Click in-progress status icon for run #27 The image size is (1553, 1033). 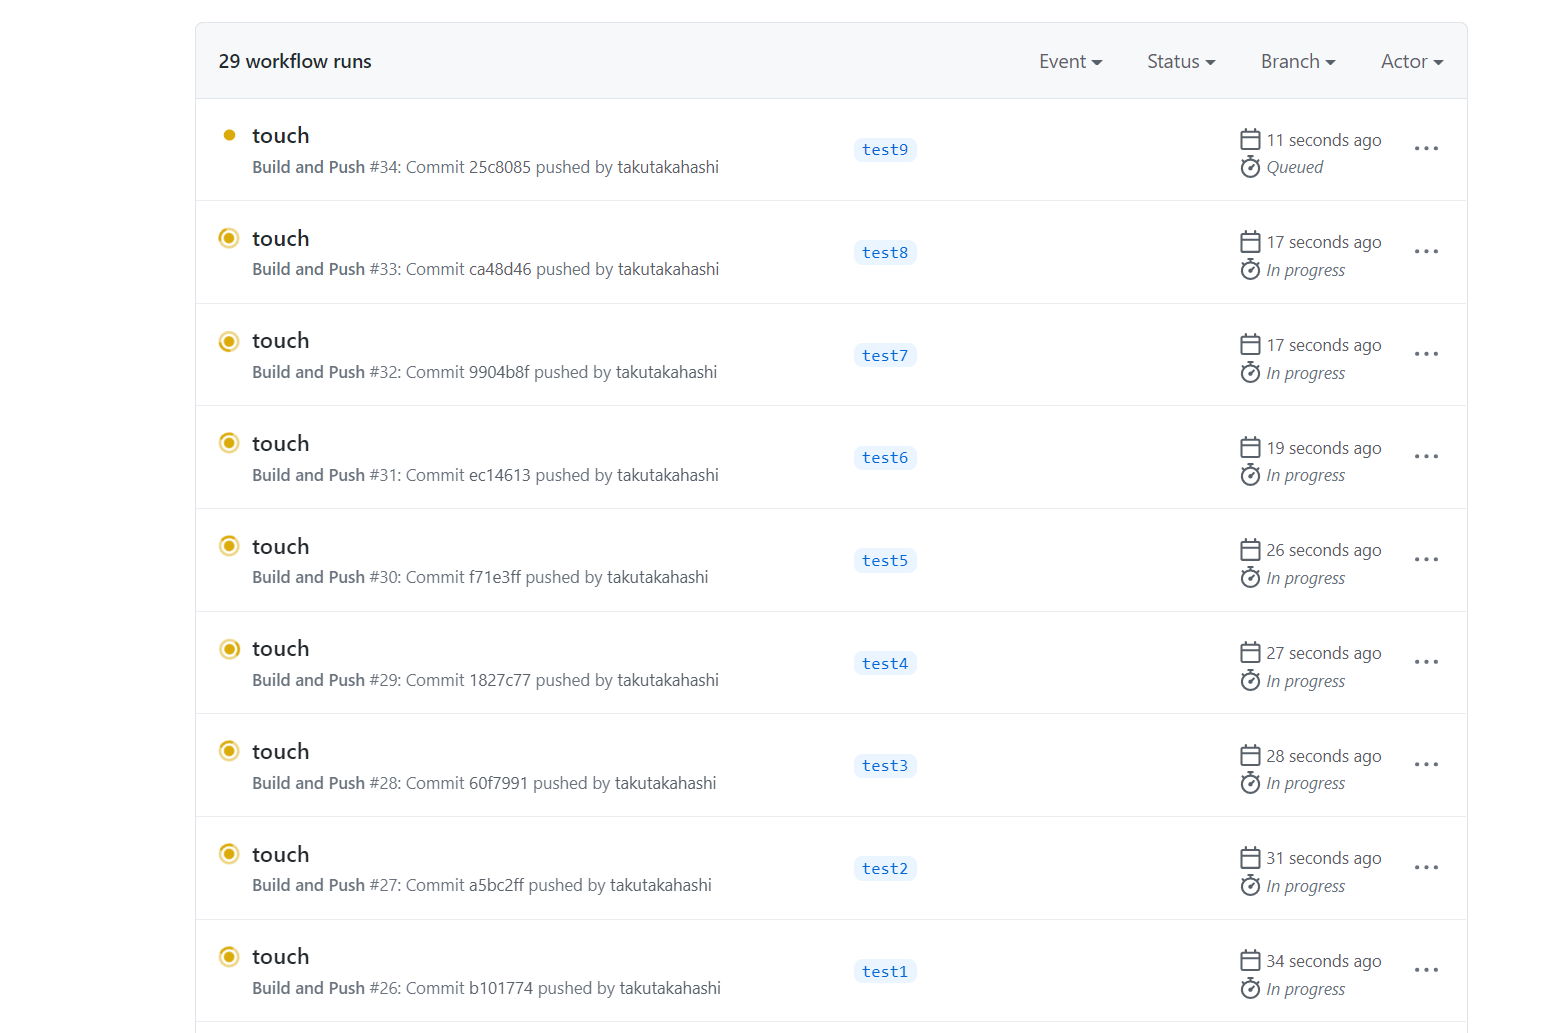pyautogui.click(x=229, y=853)
